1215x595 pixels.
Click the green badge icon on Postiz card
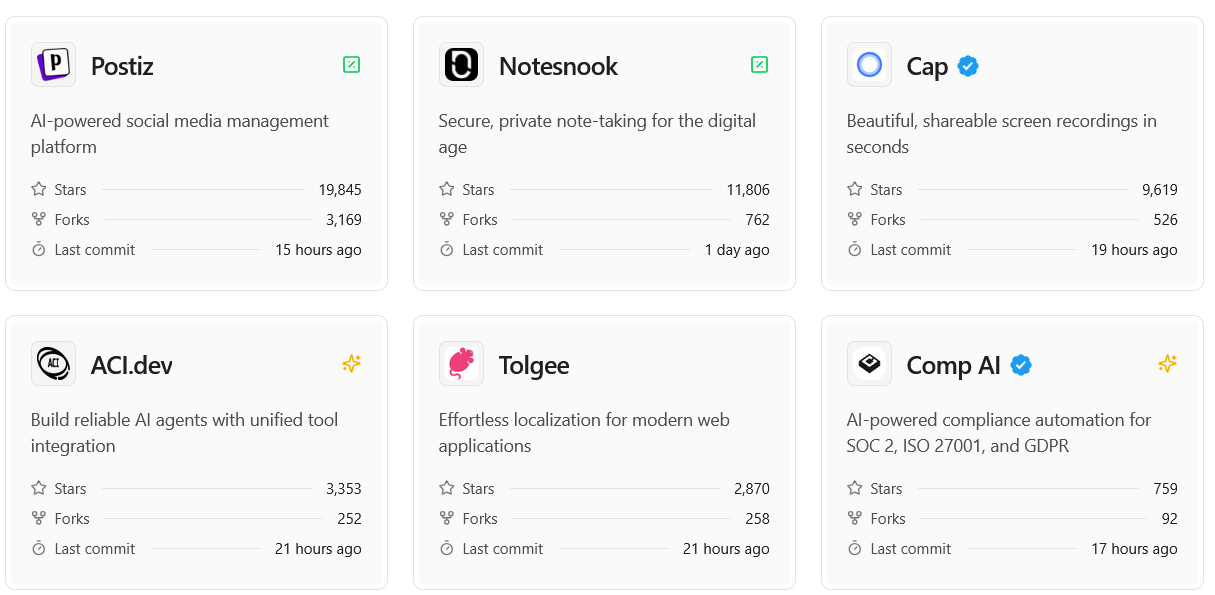(351, 65)
